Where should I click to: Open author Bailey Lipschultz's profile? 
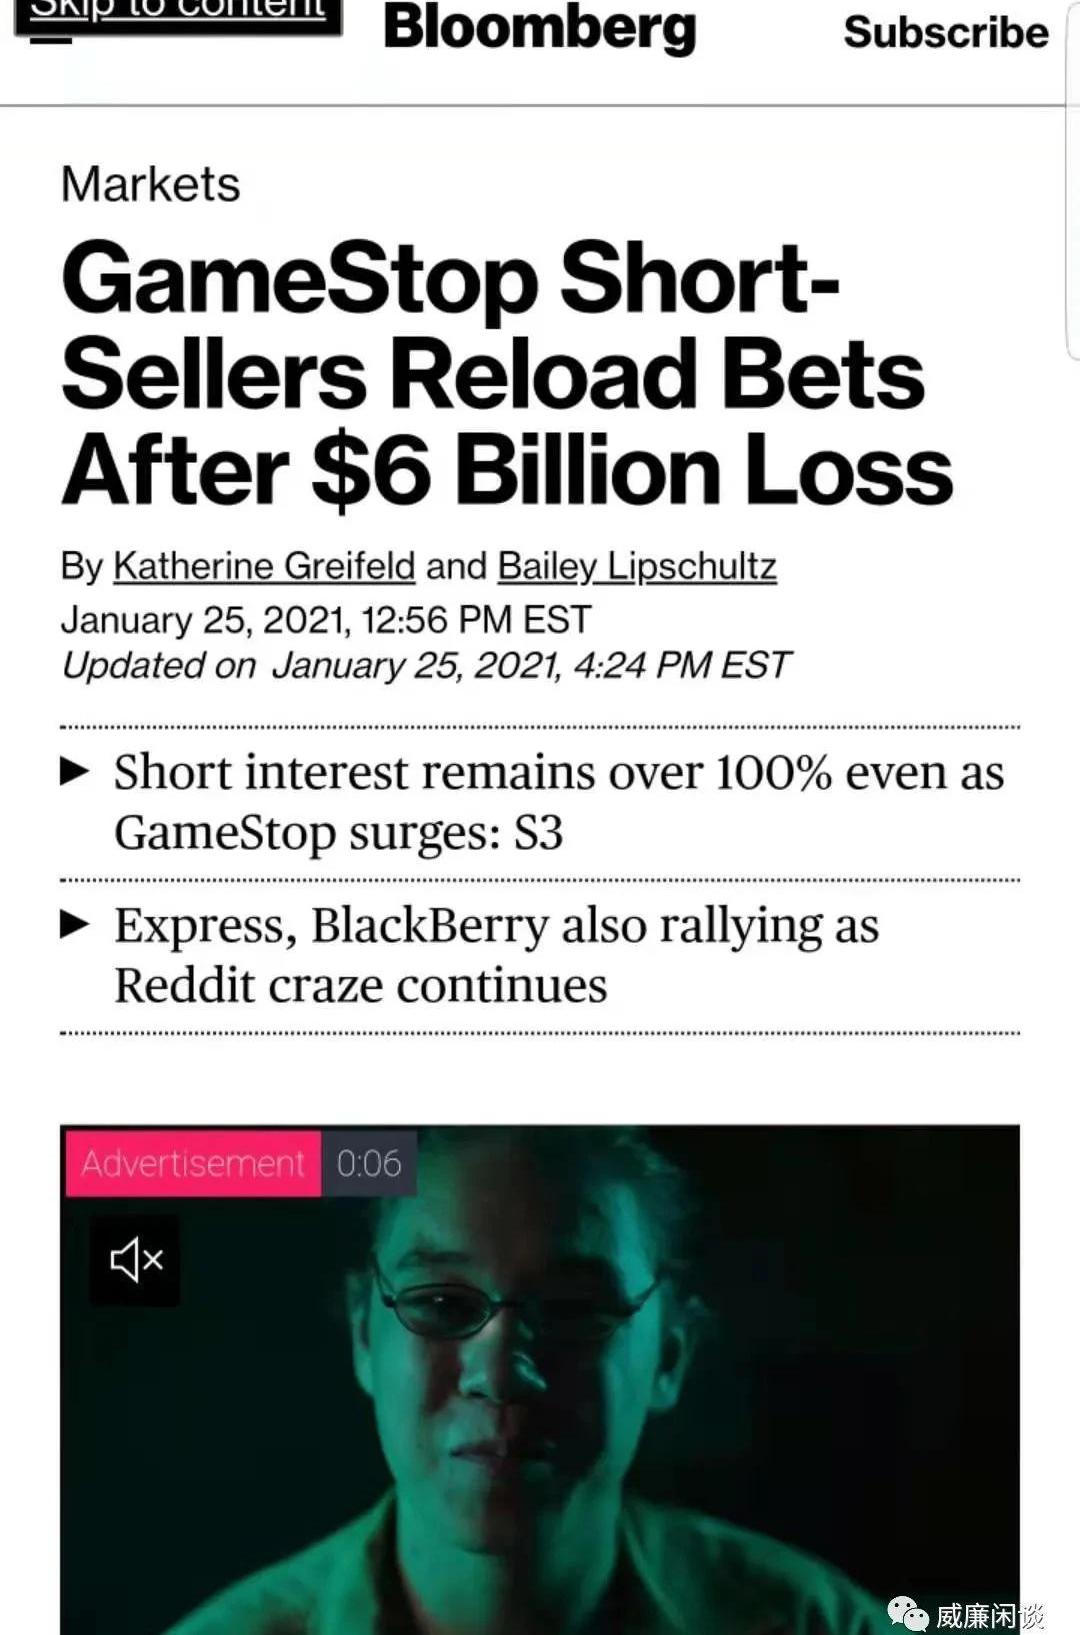pyautogui.click(x=637, y=566)
